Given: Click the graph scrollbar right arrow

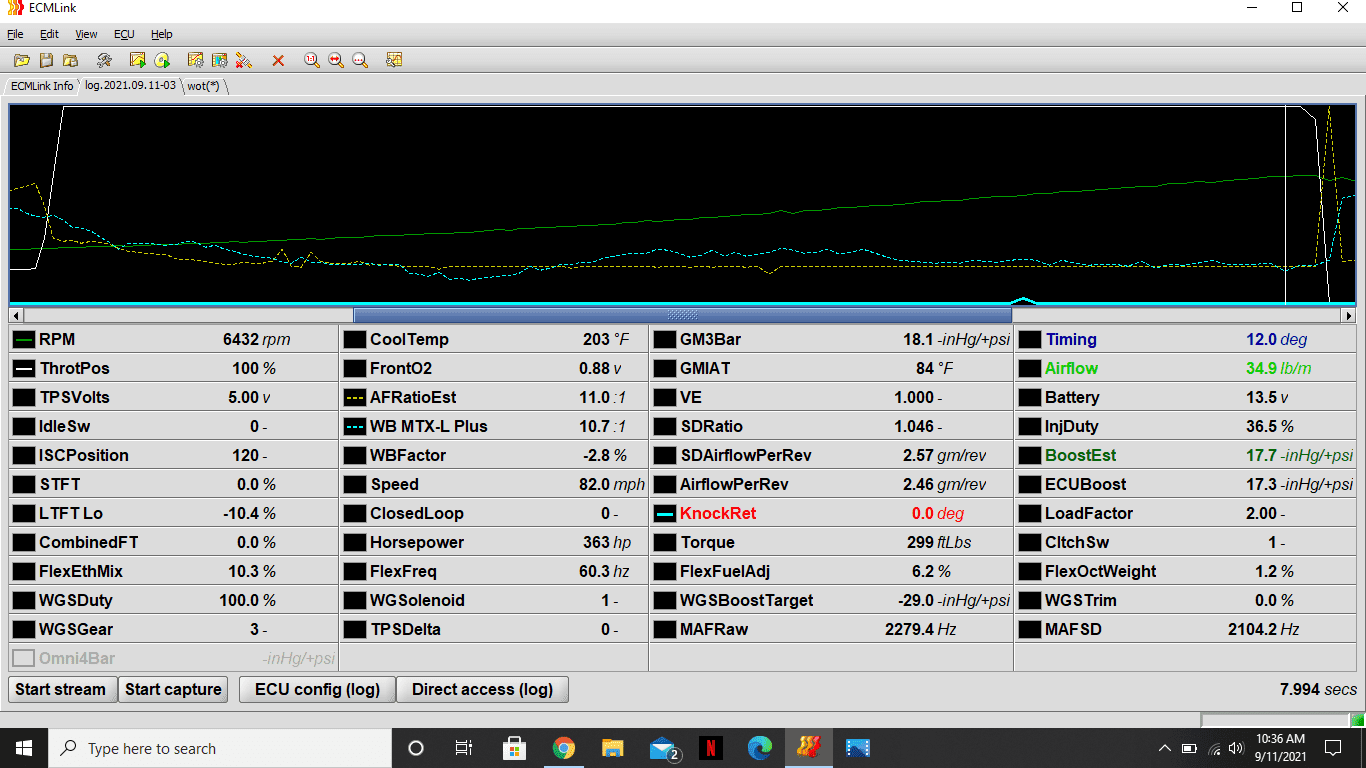Looking at the screenshot, I should coord(1348,315).
